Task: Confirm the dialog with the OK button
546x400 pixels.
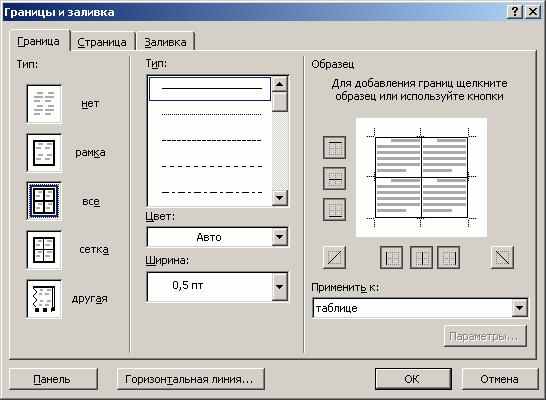Action: click(x=413, y=379)
